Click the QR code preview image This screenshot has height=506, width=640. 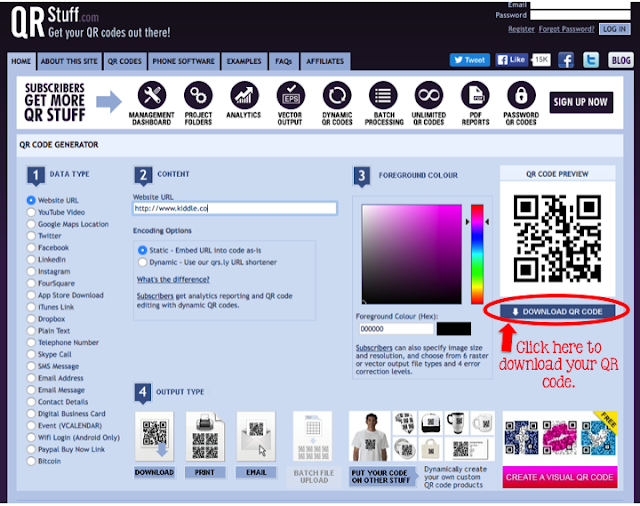point(557,238)
